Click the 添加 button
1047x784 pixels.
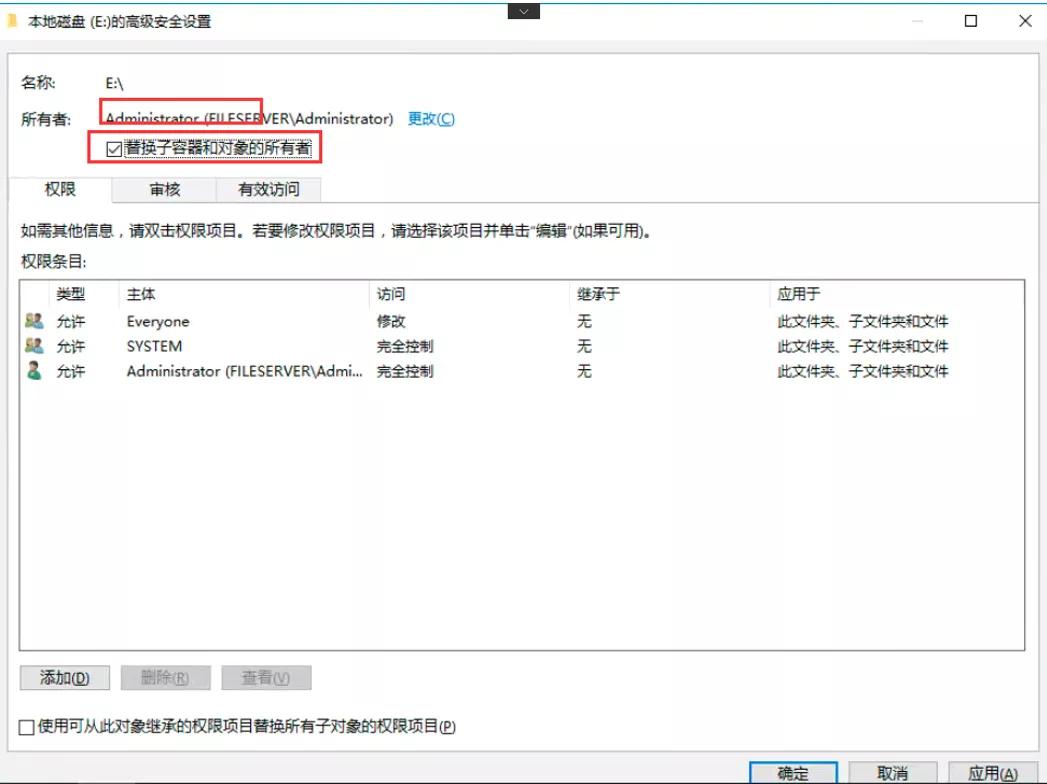point(64,677)
